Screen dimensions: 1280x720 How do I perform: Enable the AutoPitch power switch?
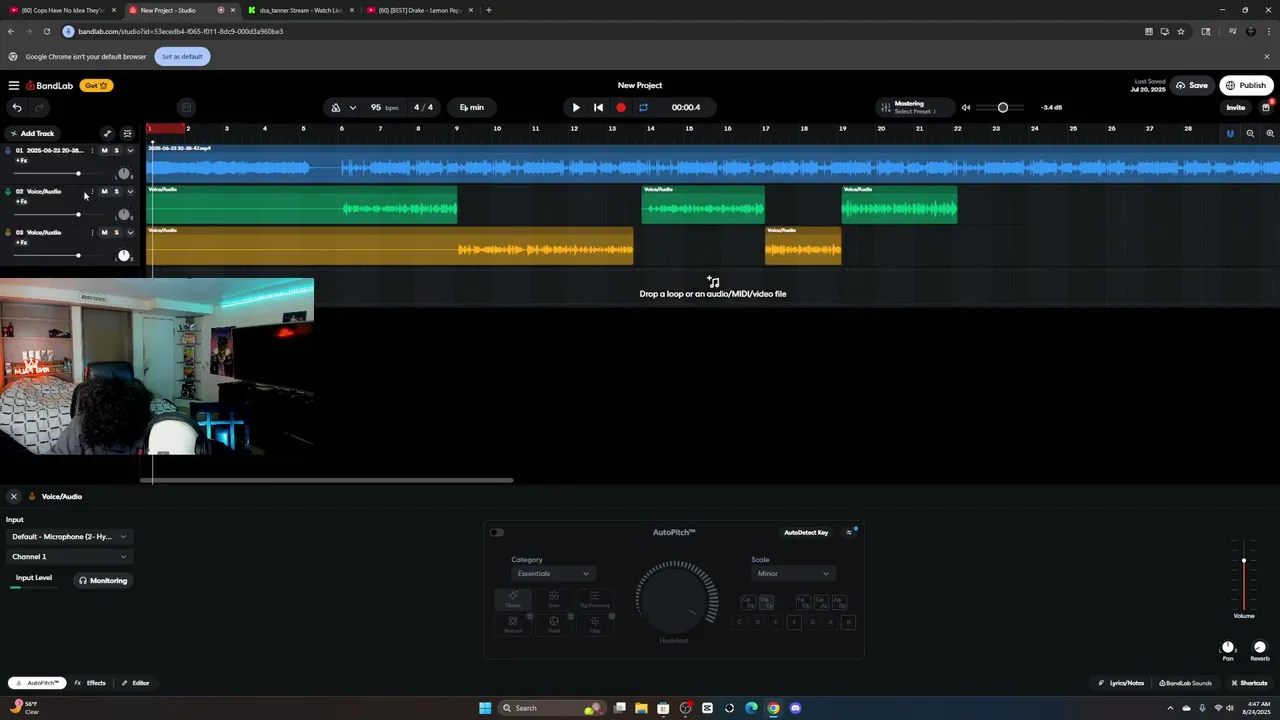497,532
